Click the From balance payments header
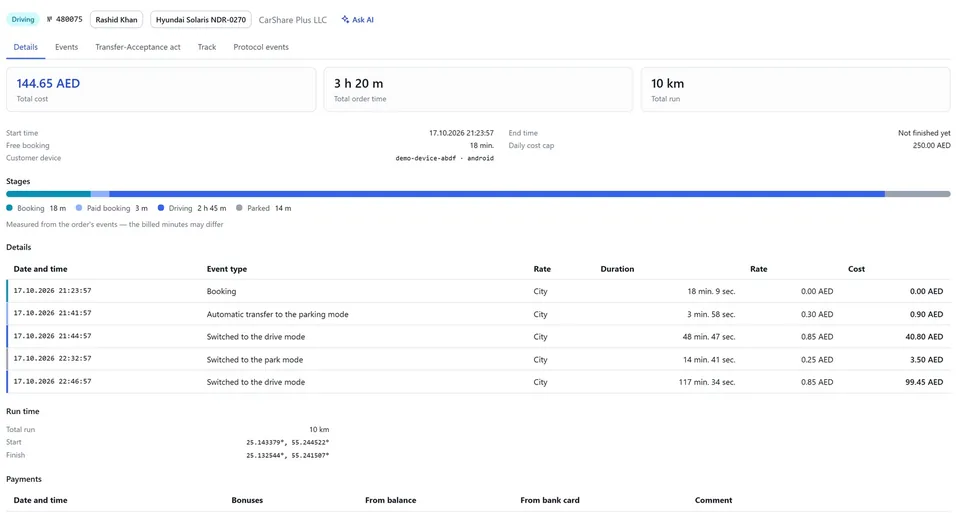The image size is (960, 516). pyautogui.click(x=391, y=500)
